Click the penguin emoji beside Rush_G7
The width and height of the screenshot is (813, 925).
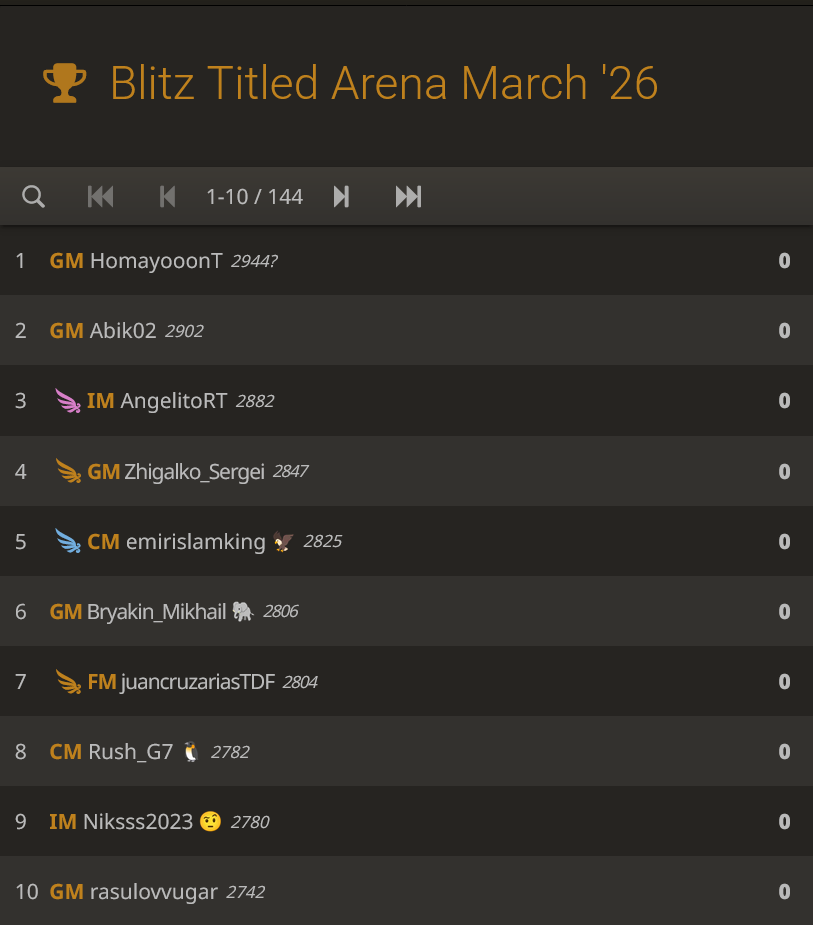click(192, 752)
